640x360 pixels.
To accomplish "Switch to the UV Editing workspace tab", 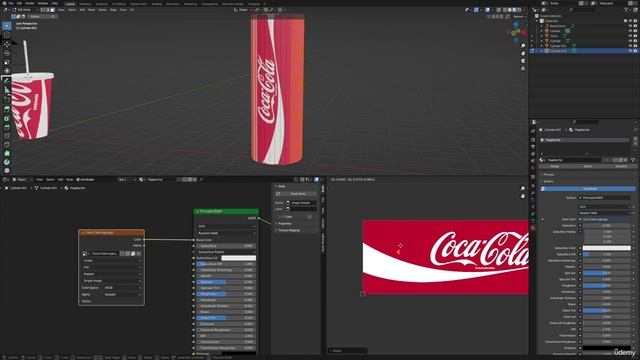I will pyautogui.click(x=119, y=4).
